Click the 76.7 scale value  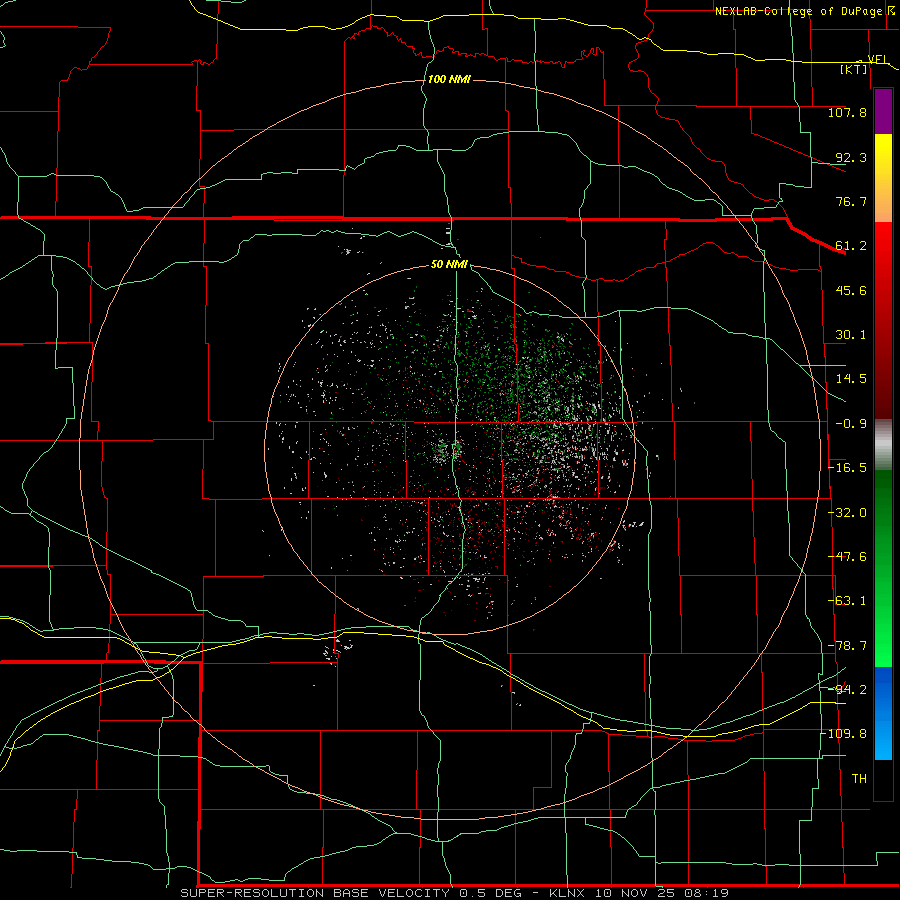click(x=851, y=201)
